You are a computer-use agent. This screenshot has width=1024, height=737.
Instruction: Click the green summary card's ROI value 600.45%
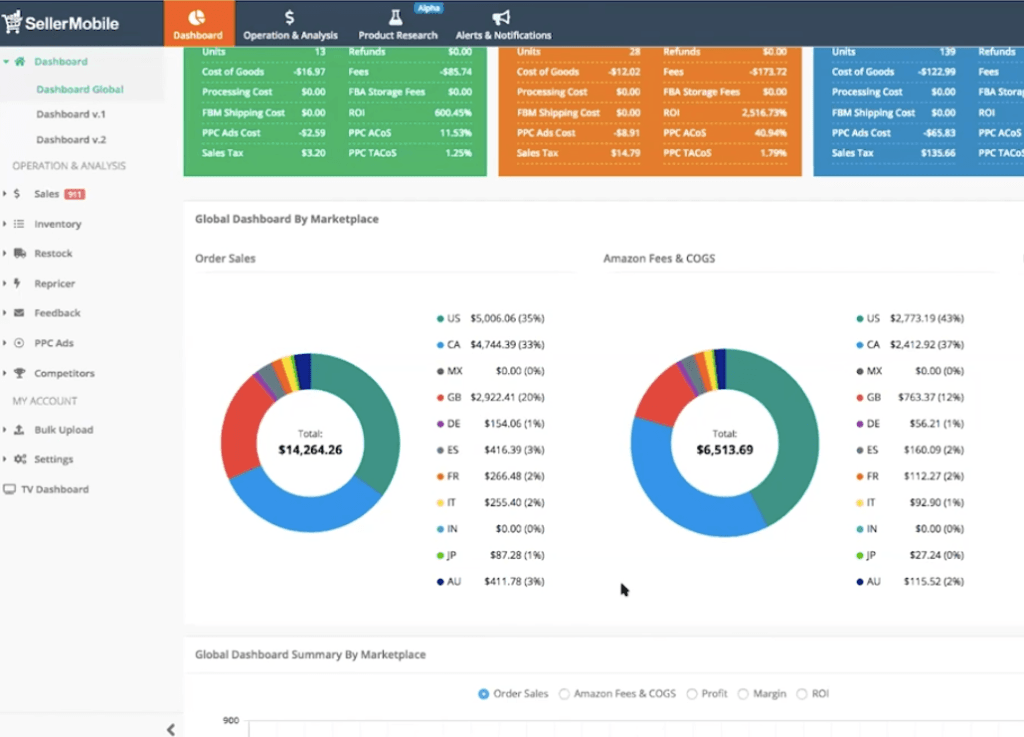click(453, 112)
